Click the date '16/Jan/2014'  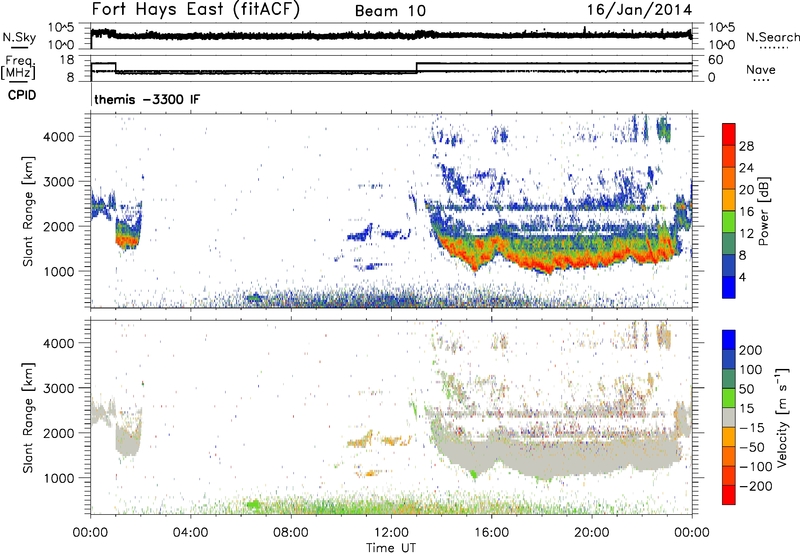[640, 10]
